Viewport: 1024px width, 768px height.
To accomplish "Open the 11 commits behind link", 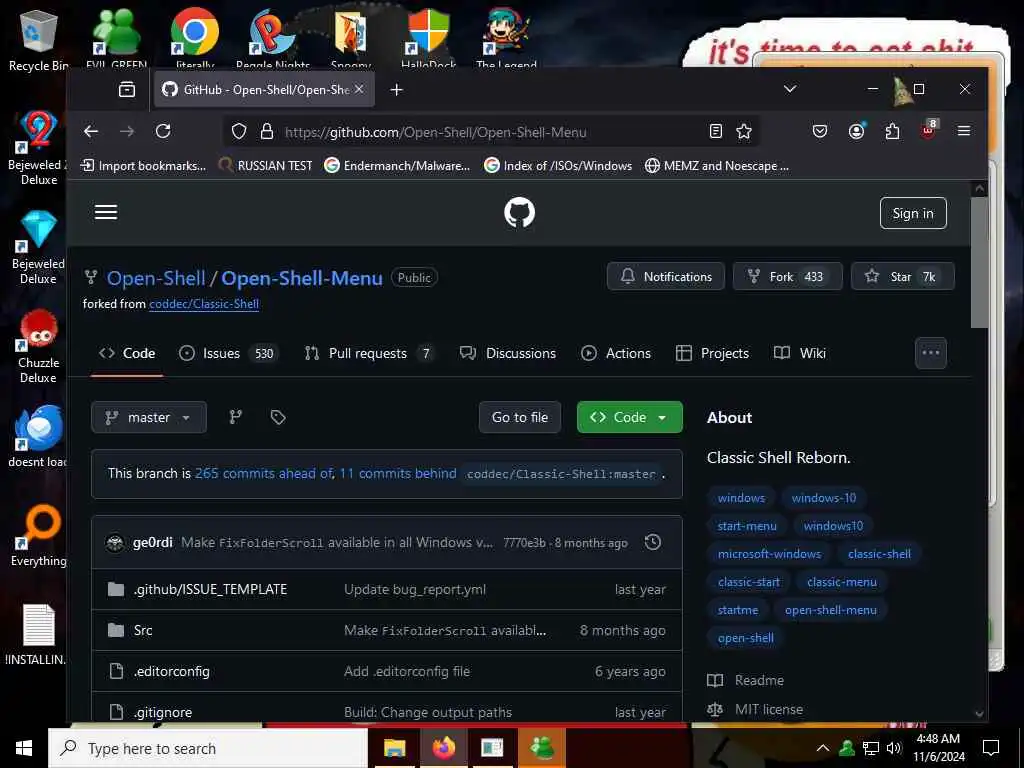I will click(x=398, y=473).
